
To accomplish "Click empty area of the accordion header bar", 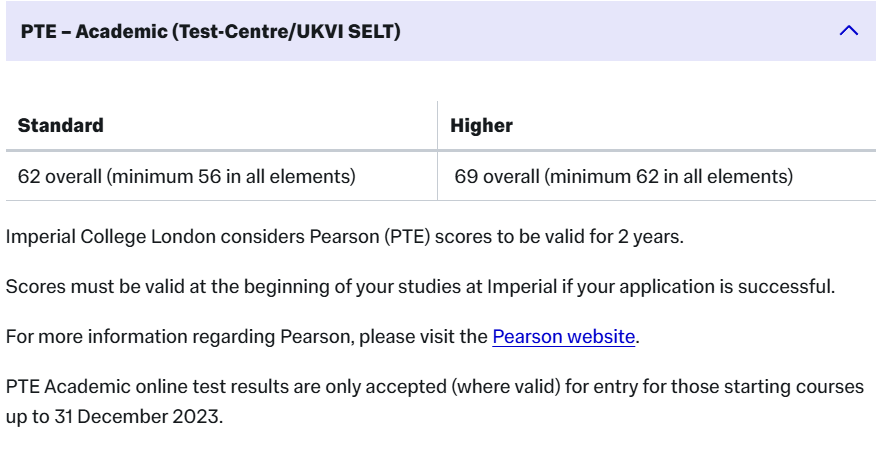I will pos(620,32).
